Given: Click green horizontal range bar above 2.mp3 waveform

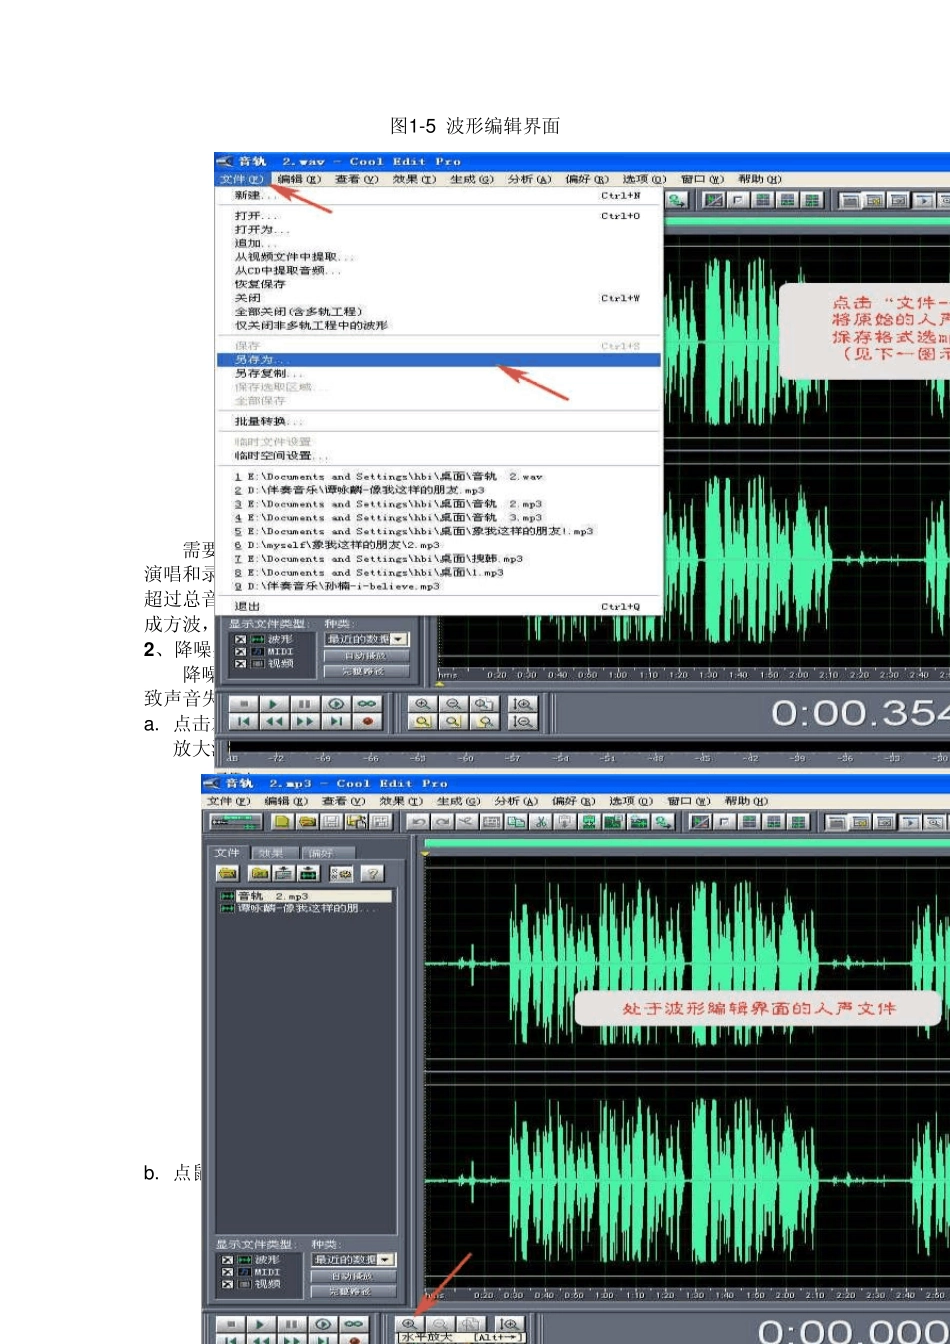Looking at the screenshot, I should click(687, 843).
